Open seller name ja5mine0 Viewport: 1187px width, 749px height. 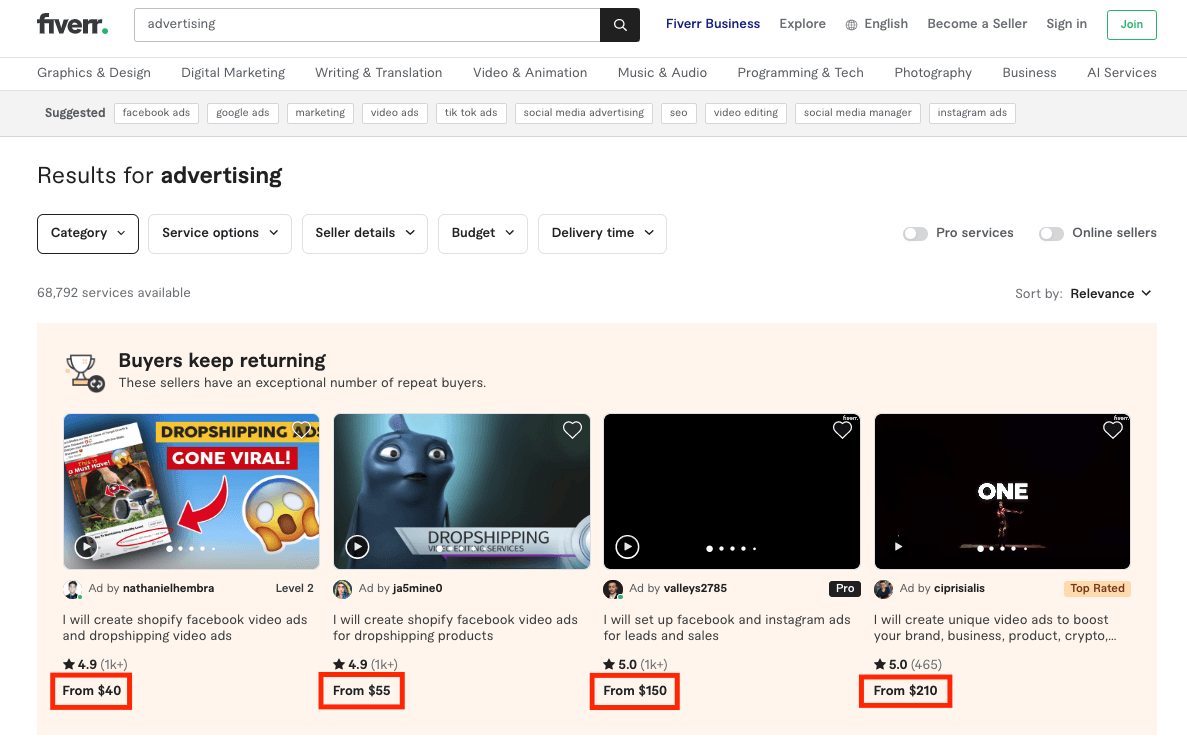coord(418,588)
